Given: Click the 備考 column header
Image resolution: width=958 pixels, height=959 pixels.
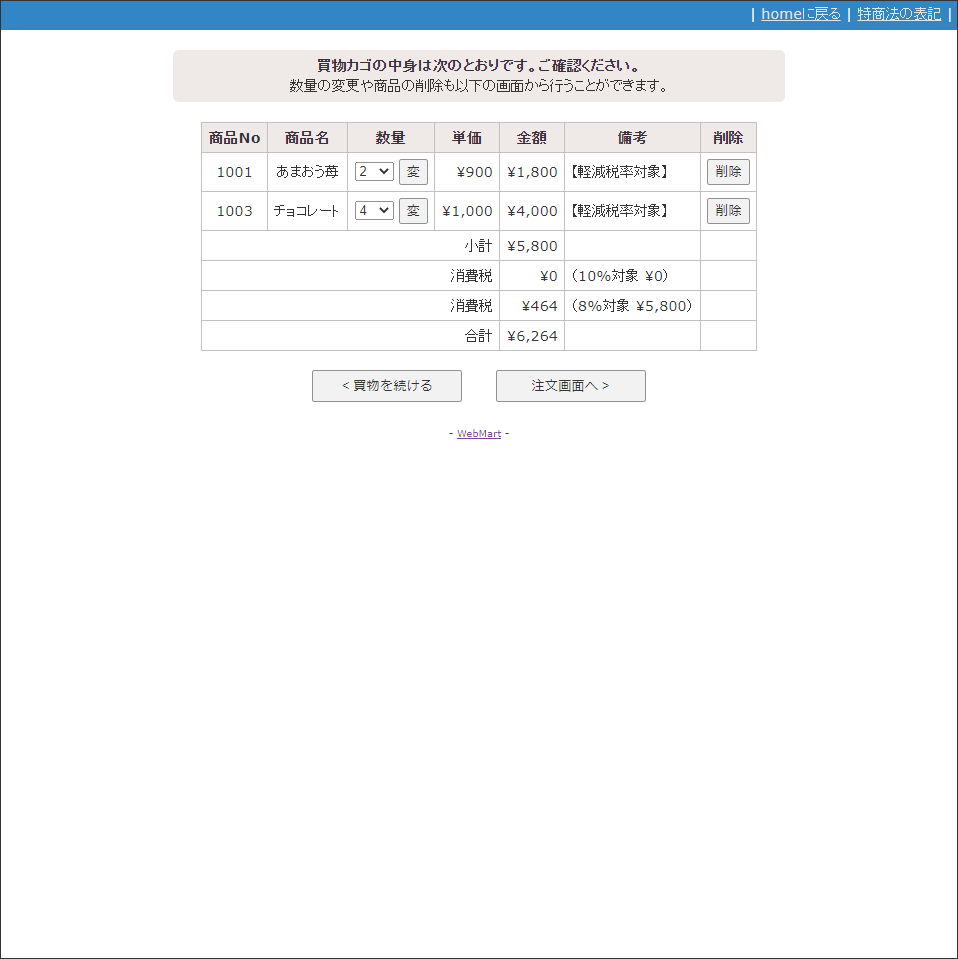Looking at the screenshot, I should 632,138.
